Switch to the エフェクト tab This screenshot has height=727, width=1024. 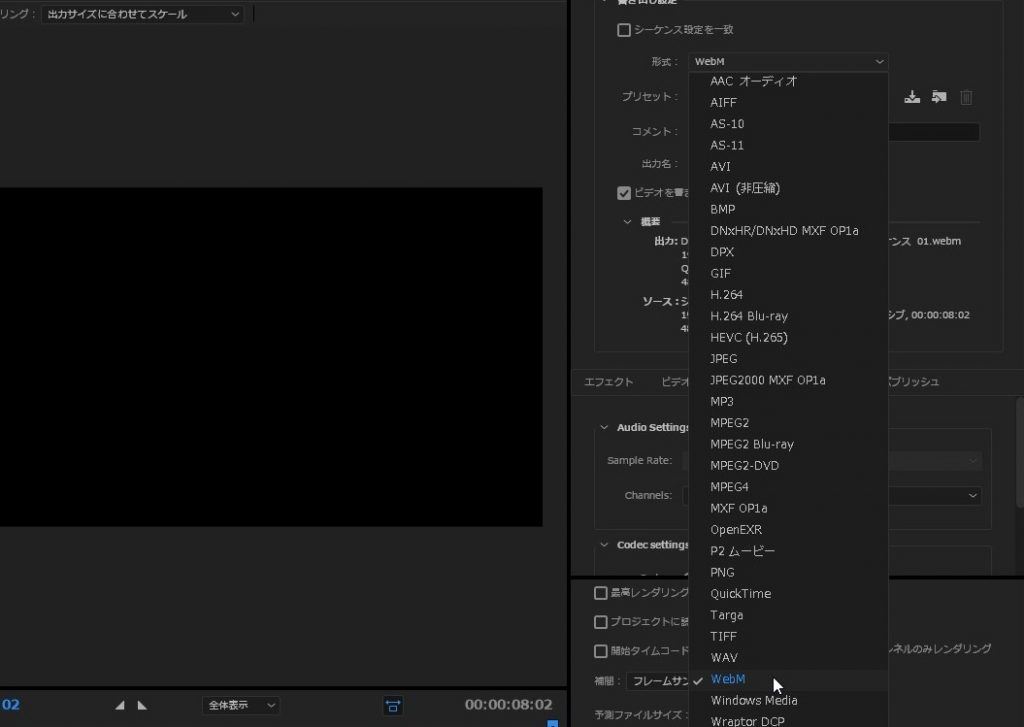[x=608, y=381]
